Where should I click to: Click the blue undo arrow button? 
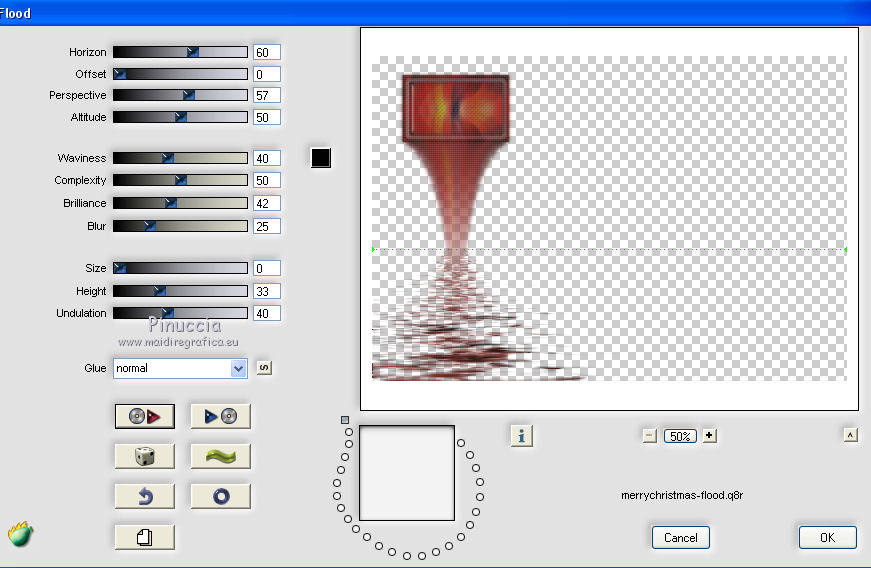[145, 496]
